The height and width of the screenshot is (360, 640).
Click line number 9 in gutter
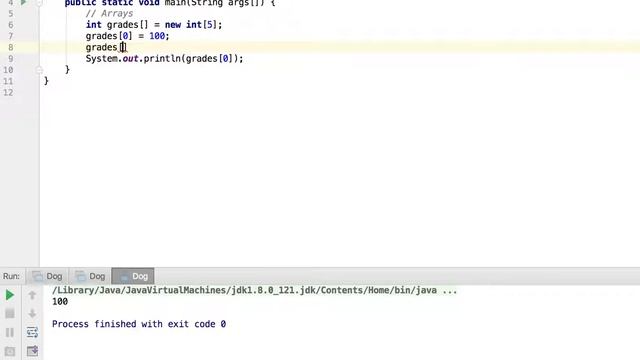[x=11, y=59]
